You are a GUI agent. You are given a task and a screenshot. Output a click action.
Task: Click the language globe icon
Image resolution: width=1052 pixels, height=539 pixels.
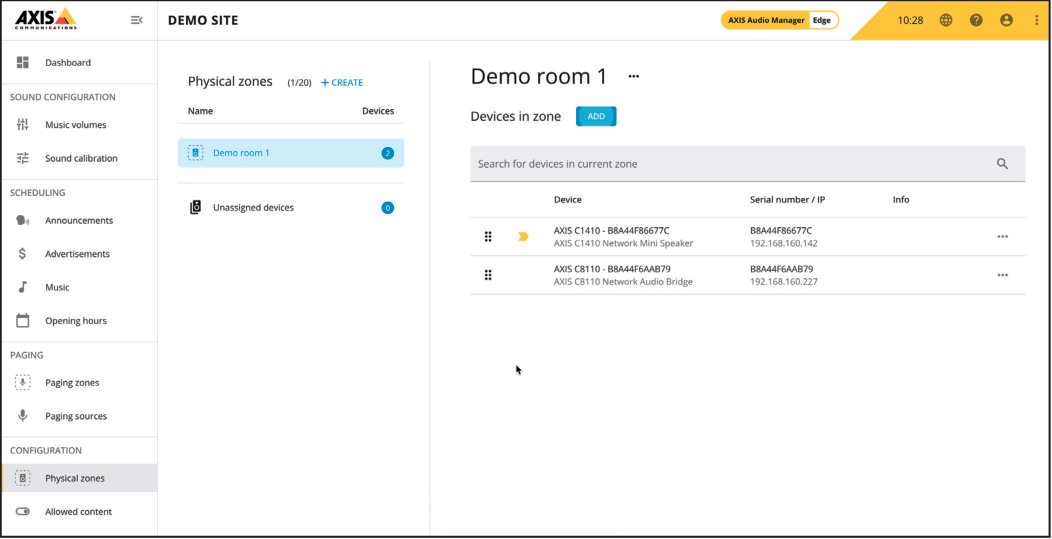pyautogui.click(x=946, y=20)
